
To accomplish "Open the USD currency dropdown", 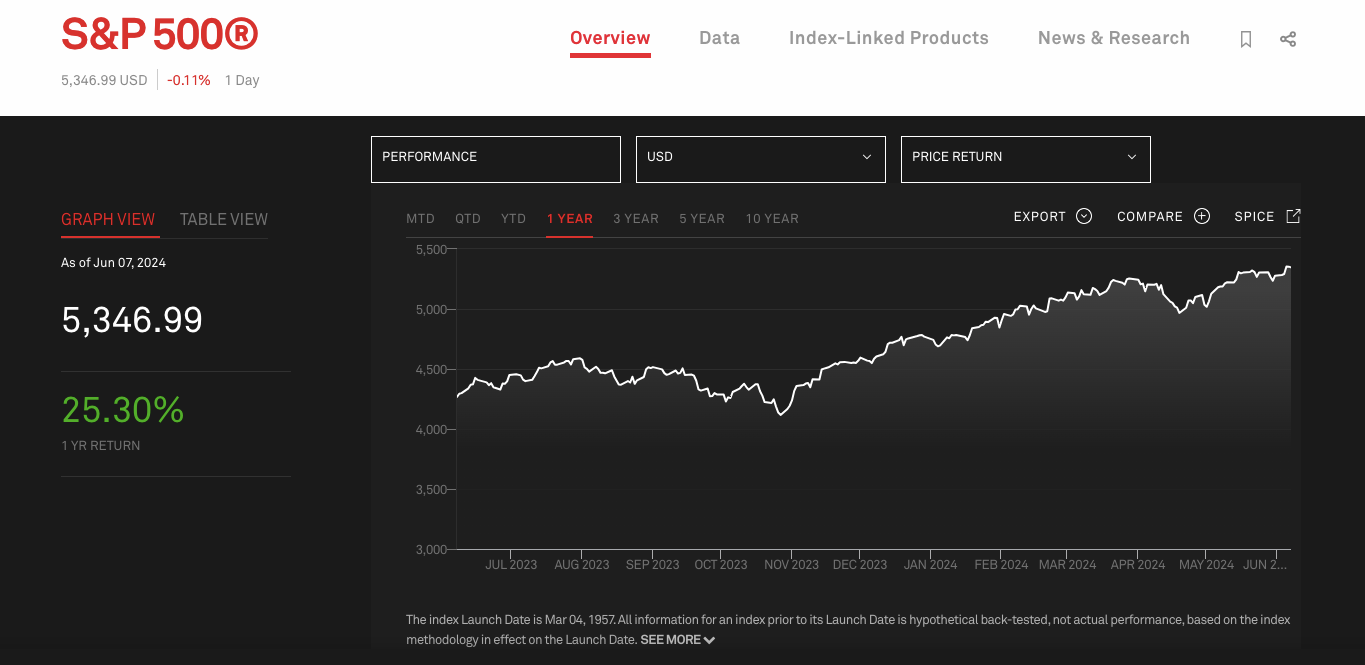I will click(761, 159).
